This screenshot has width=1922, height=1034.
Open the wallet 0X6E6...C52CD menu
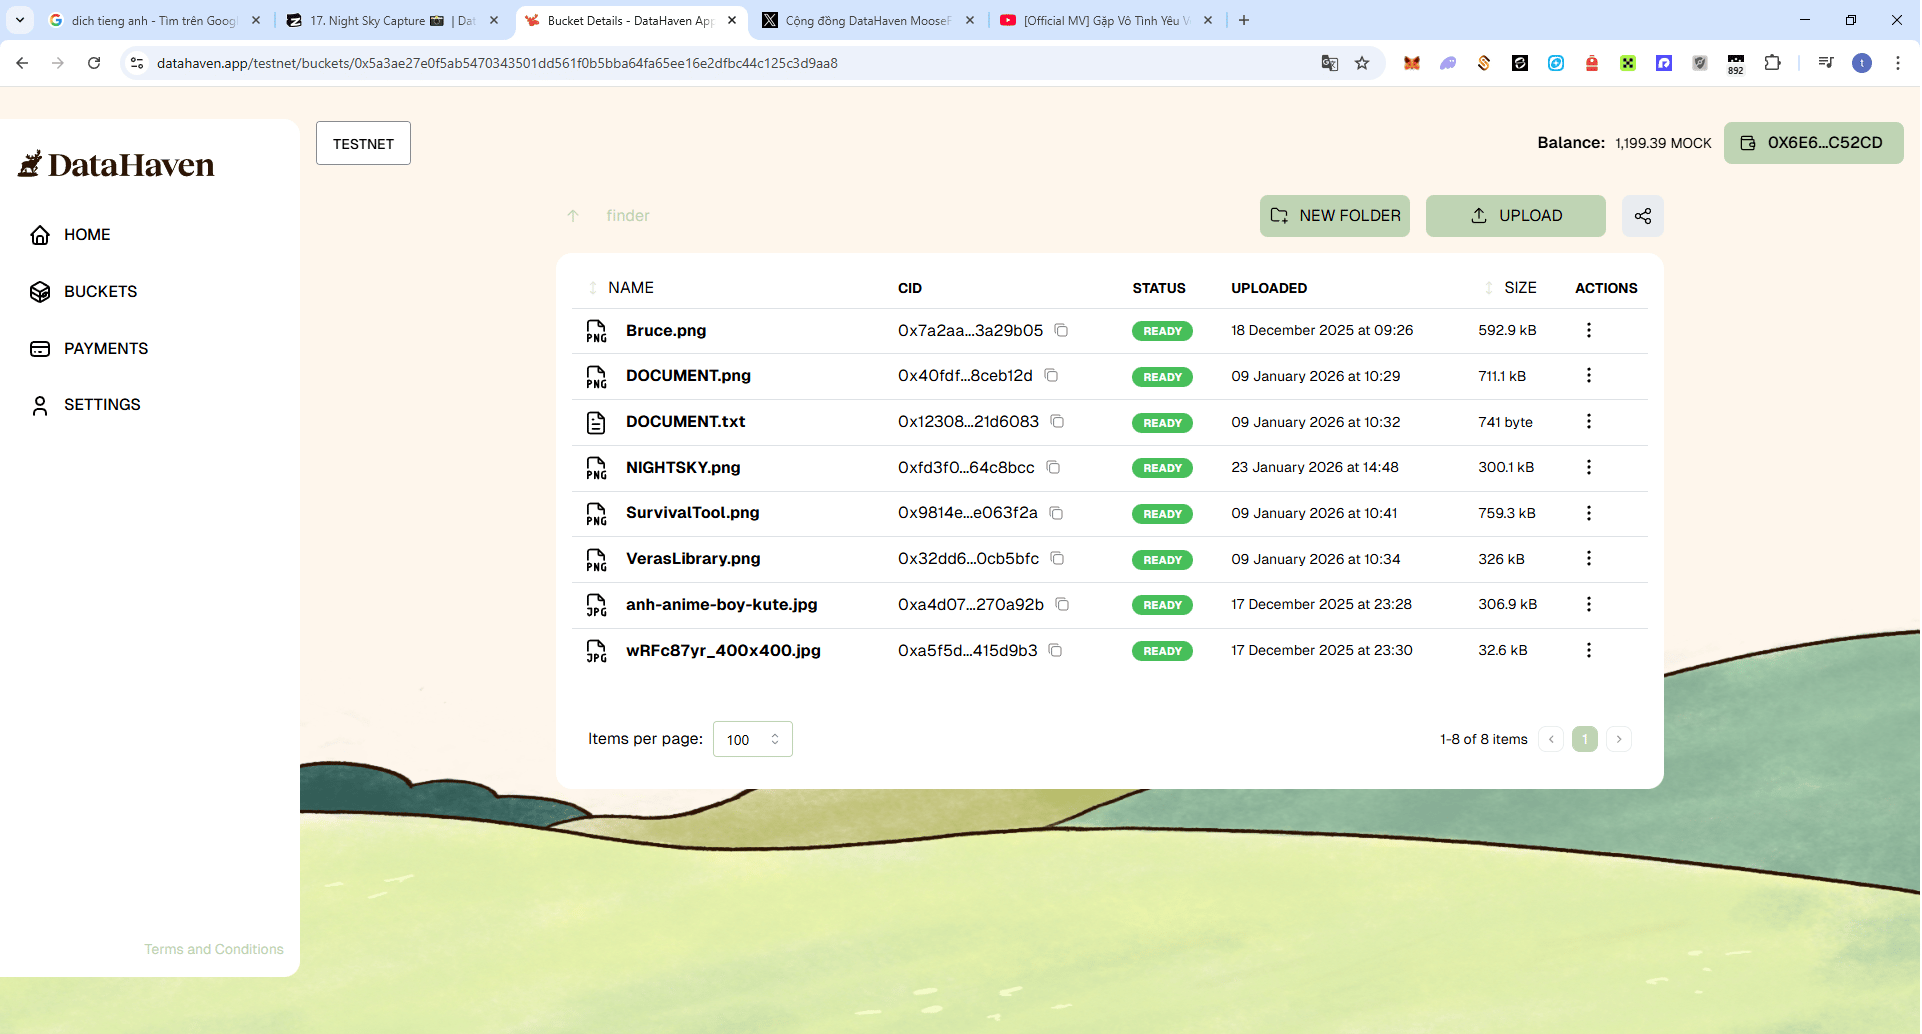[x=1812, y=143]
